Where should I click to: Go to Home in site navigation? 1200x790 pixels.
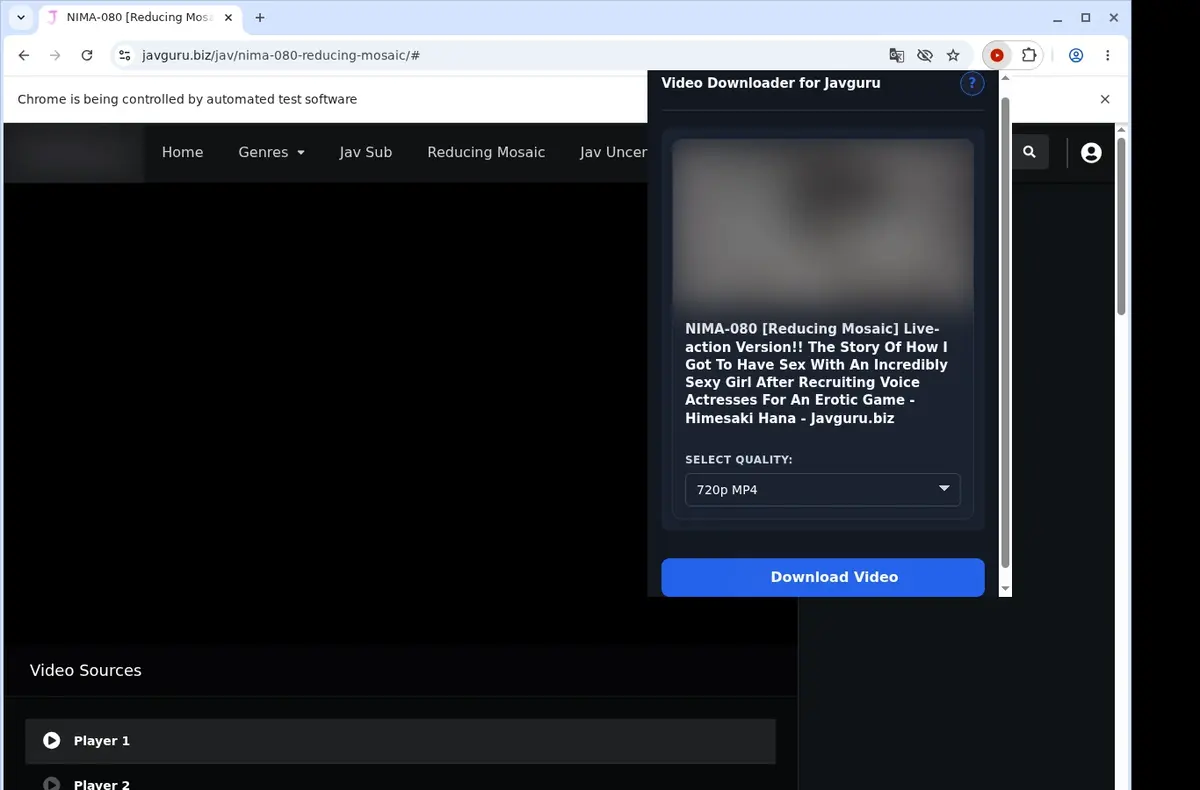(x=182, y=152)
